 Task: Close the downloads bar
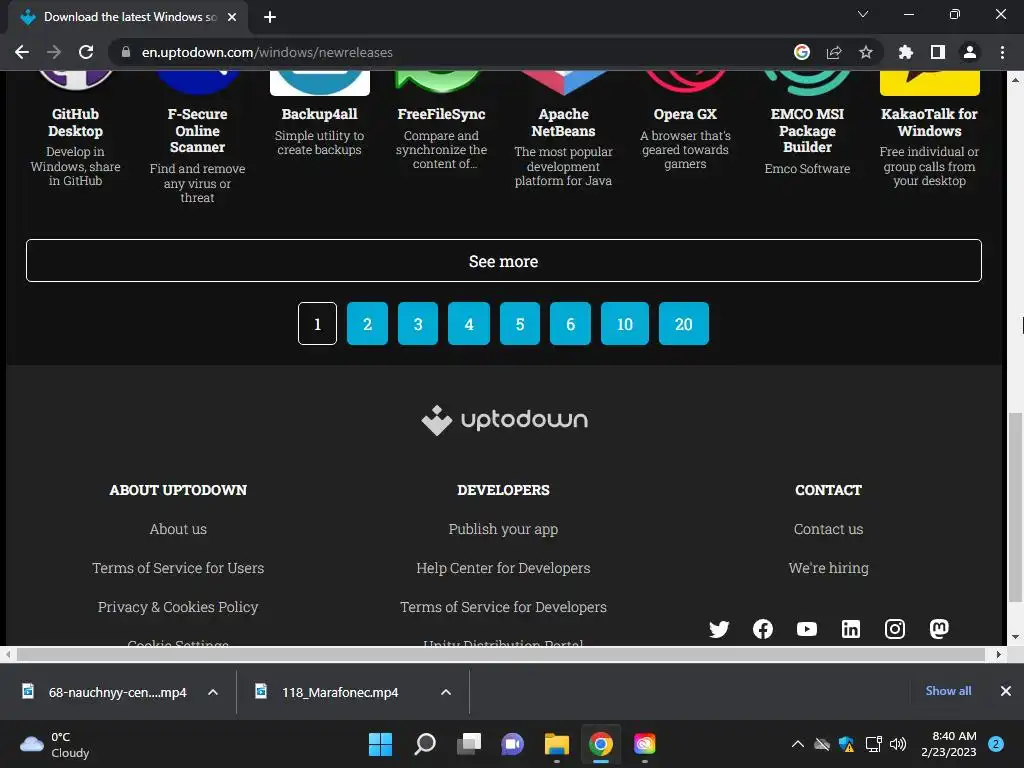point(1006,691)
